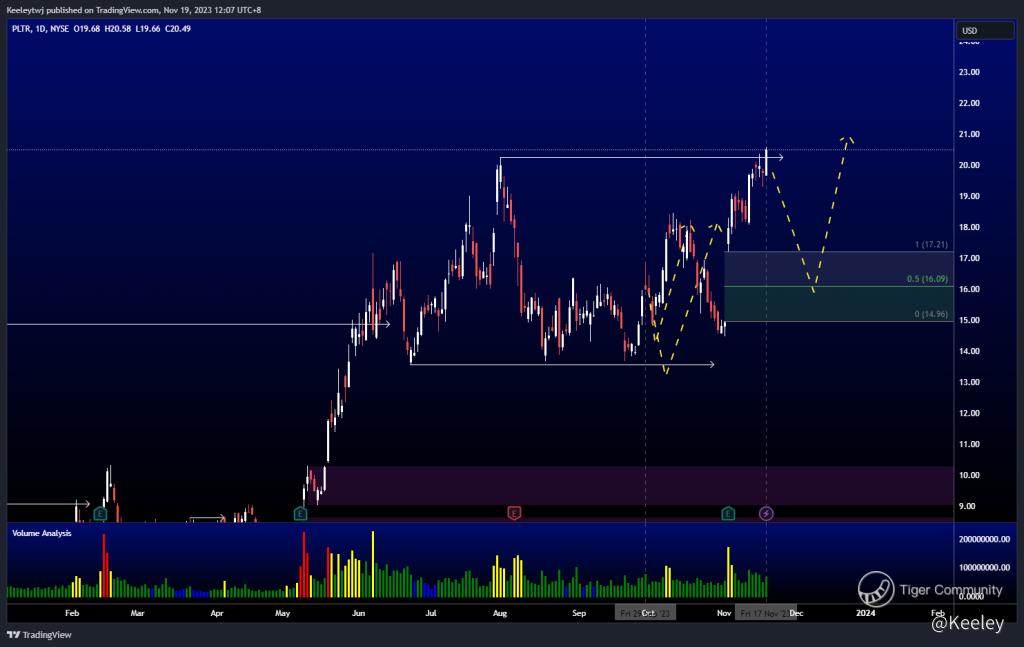
Task: Click the 9.00 price axis label
Action: click(x=967, y=506)
